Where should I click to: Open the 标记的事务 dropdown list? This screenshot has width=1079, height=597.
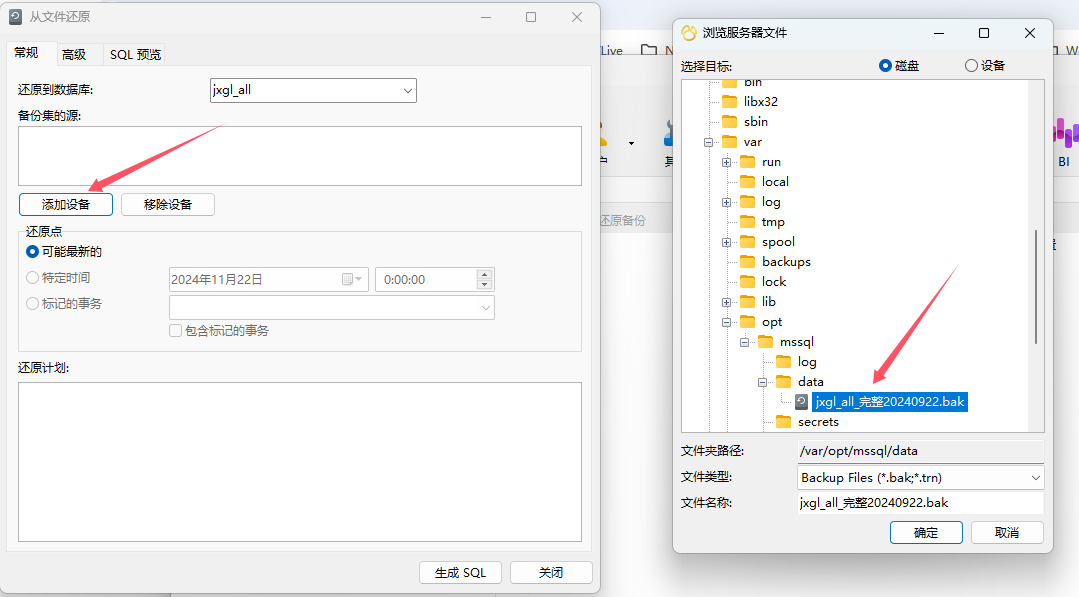click(x=486, y=307)
